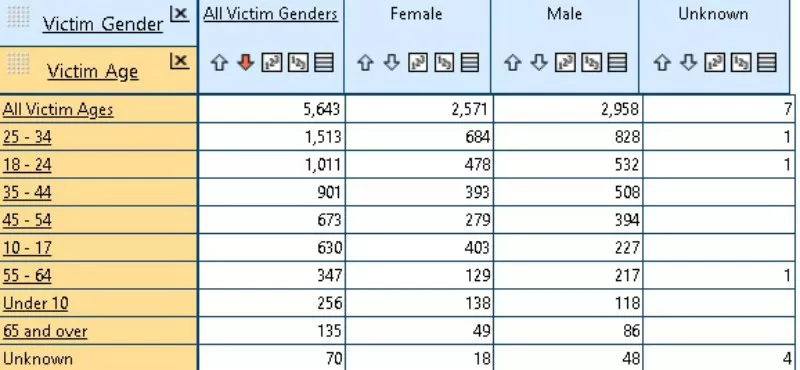Screen dimensions: 800x370
Task: Open the Victim Gender dimension link
Action: click(x=103, y=23)
